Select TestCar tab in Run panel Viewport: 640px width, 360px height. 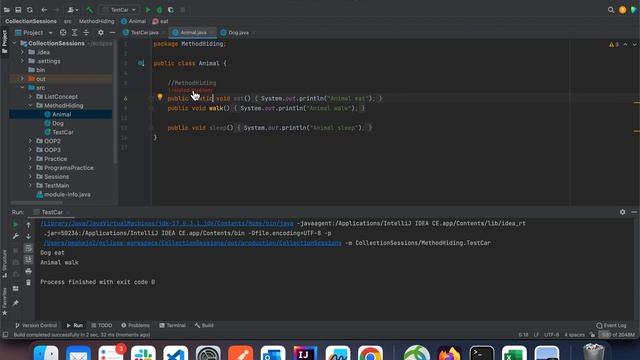52,212
